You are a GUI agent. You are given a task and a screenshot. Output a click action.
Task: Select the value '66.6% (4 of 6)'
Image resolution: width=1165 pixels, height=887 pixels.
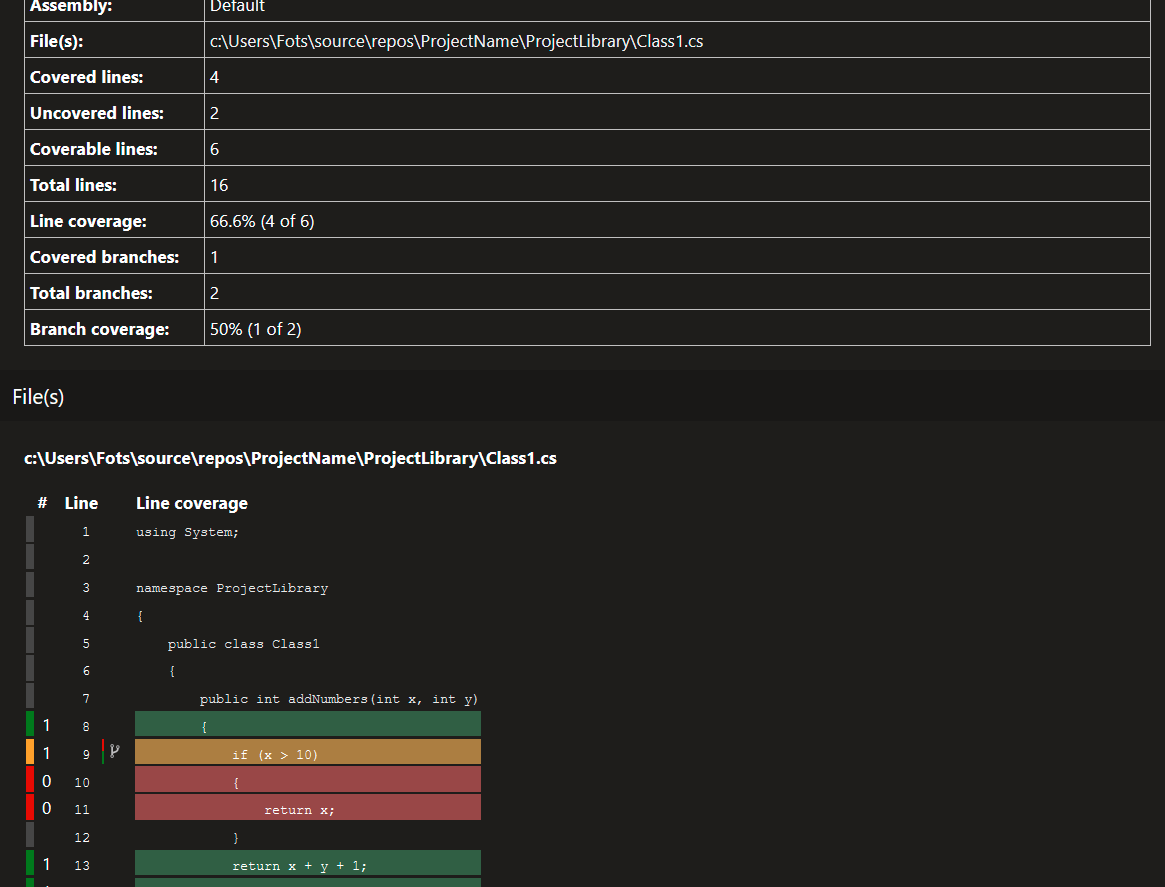click(x=262, y=221)
